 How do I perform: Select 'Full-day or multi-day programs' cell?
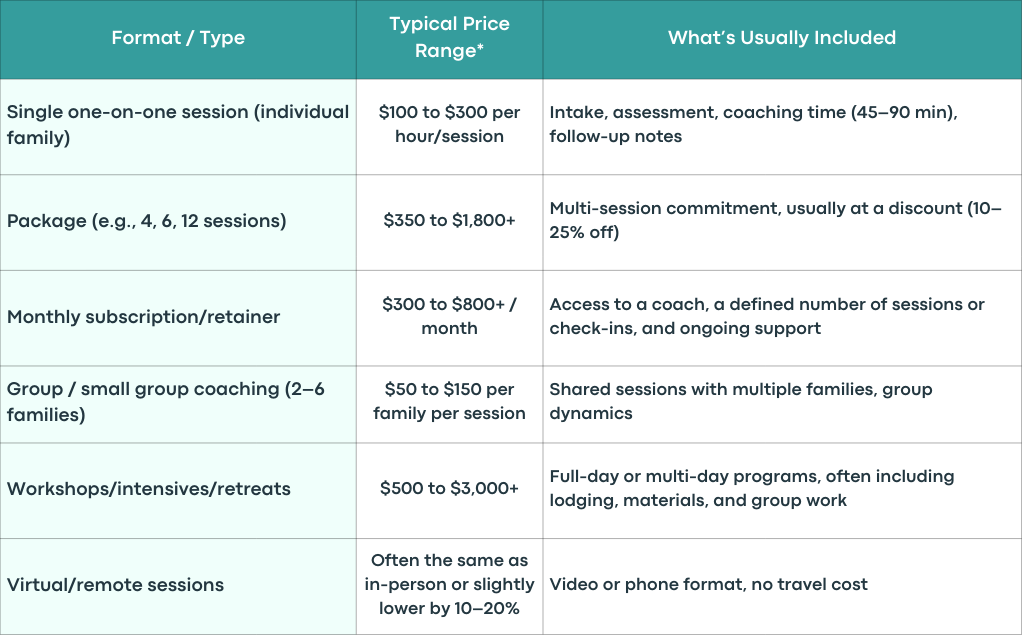[x=782, y=491]
